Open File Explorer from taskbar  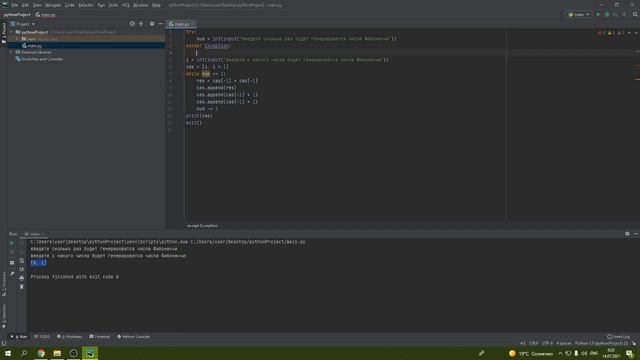tap(57, 353)
